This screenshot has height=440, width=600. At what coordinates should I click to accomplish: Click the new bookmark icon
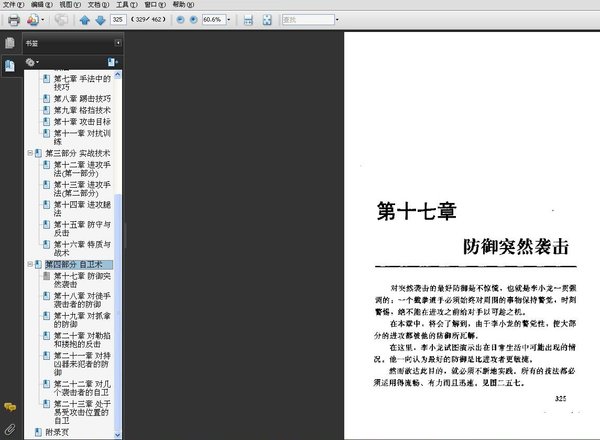click(112, 62)
